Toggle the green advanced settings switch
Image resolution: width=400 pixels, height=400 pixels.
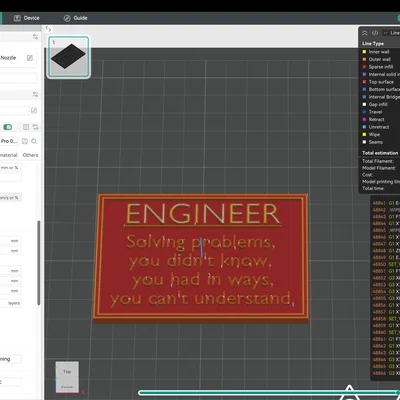[x=8, y=127]
